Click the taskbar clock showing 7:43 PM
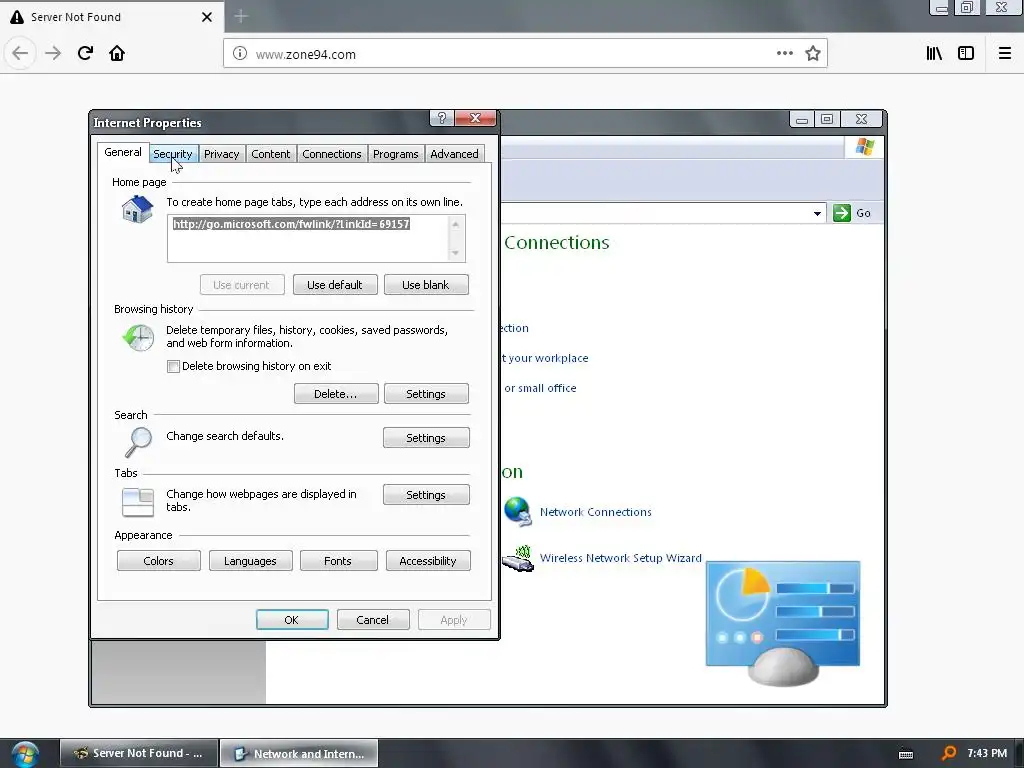The height and width of the screenshot is (768, 1024). (x=987, y=753)
